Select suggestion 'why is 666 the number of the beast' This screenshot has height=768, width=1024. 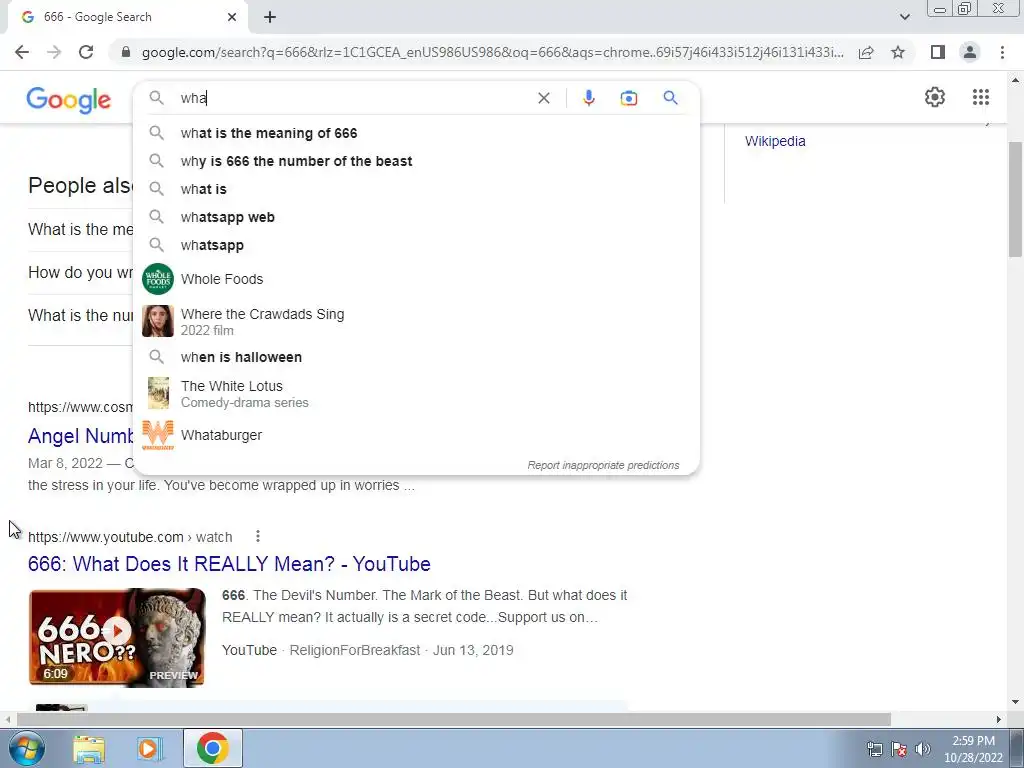416,161
